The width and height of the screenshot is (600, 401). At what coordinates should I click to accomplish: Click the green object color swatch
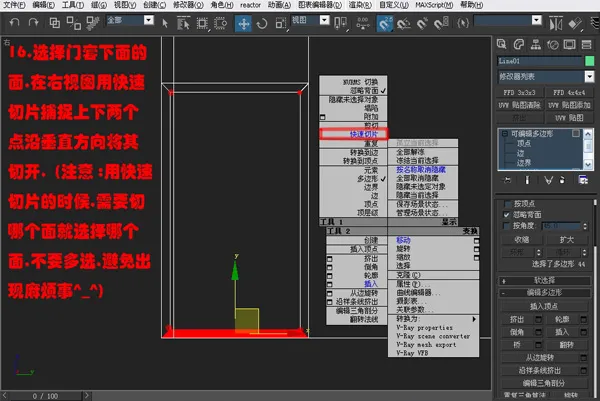589,60
